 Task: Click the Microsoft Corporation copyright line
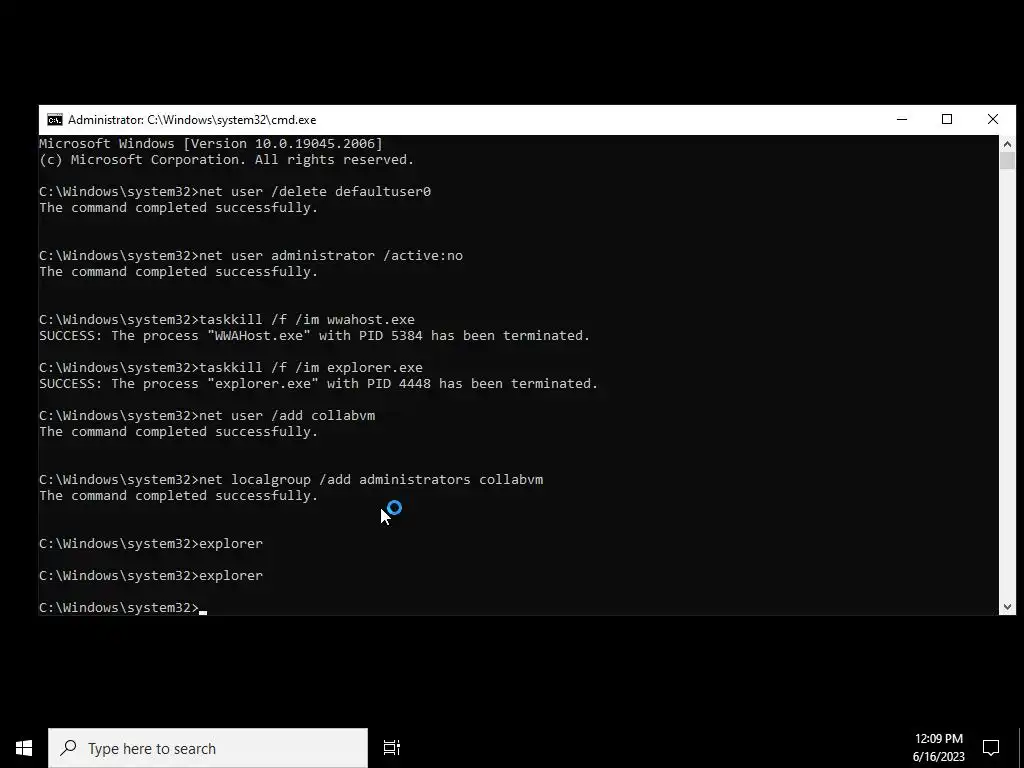click(x=227, y=160)
